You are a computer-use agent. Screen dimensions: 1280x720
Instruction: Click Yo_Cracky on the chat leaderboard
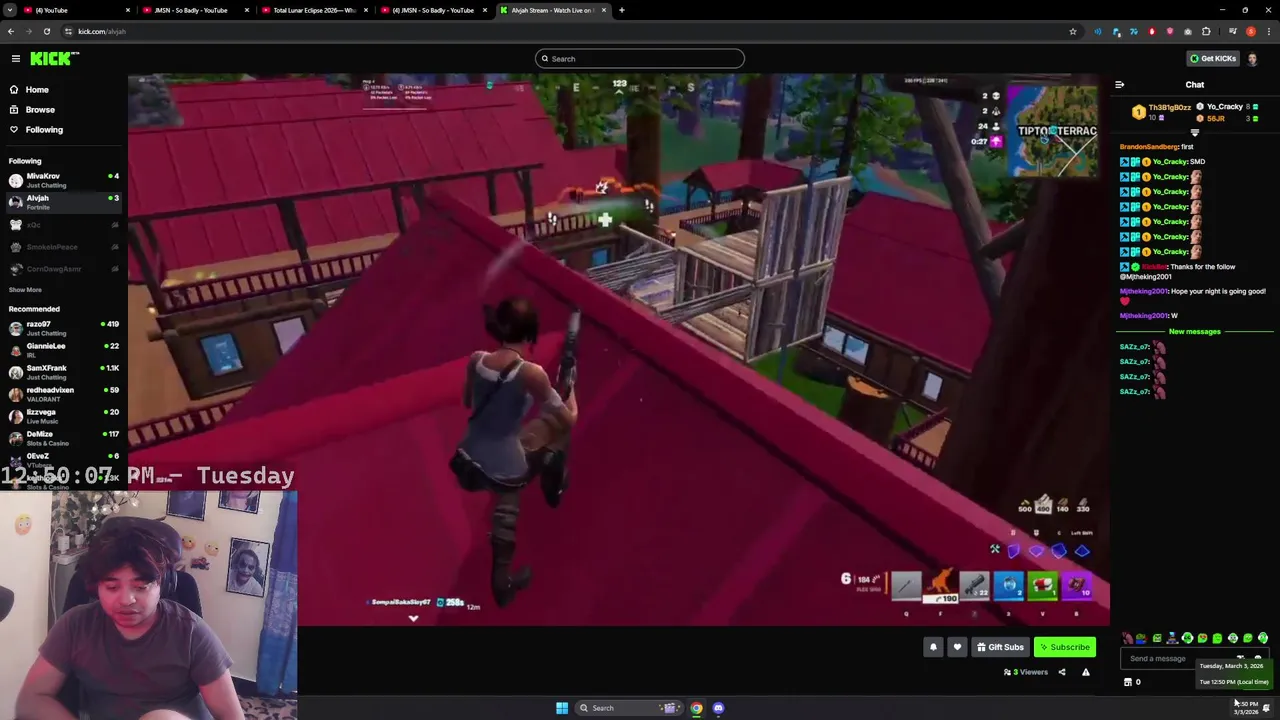tap(1224, 107)
